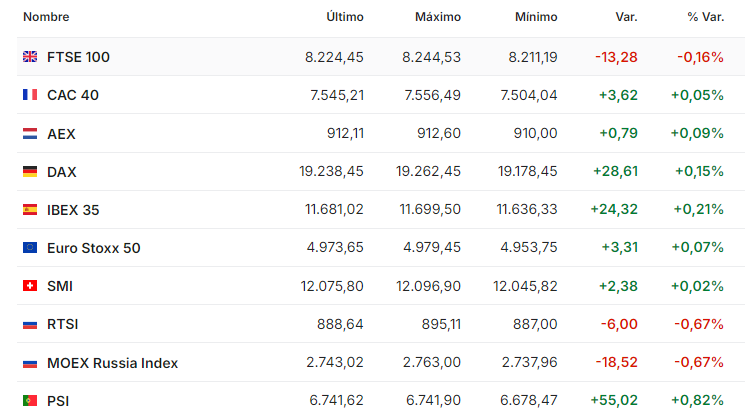Click the Swiss flag icon beside SMI

(x=30, y=285)
